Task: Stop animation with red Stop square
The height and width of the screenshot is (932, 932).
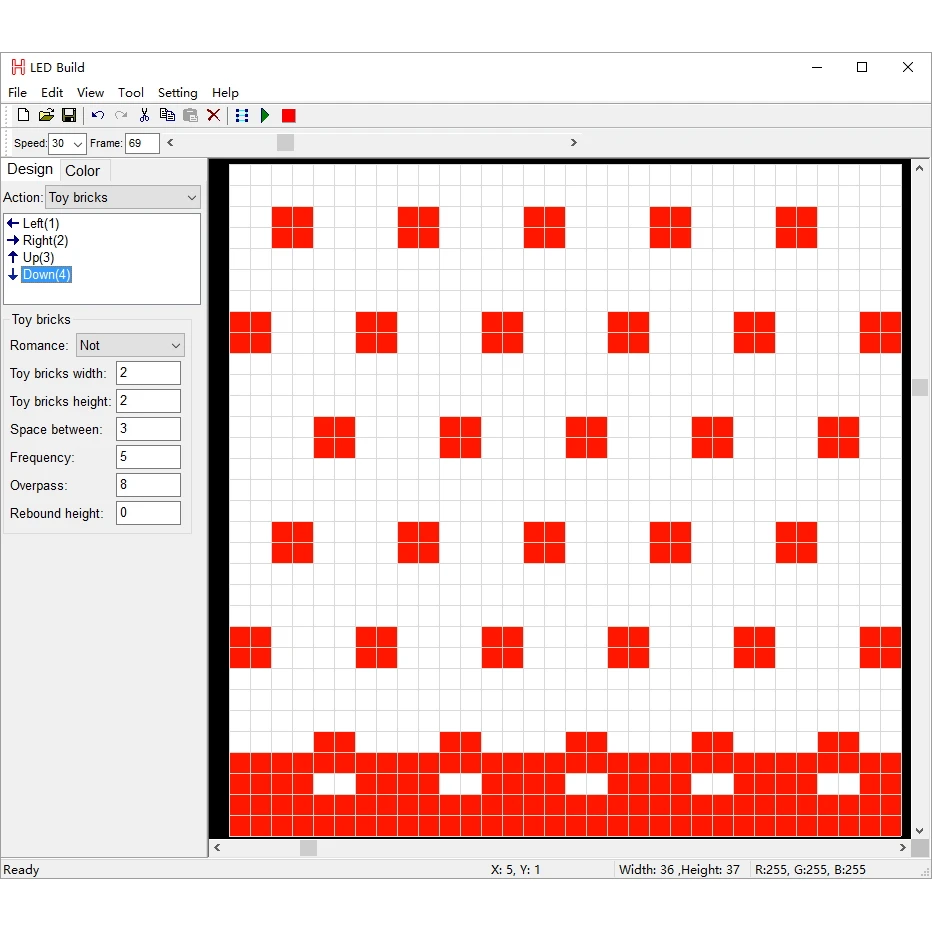Action: click(x=288, y=115)
